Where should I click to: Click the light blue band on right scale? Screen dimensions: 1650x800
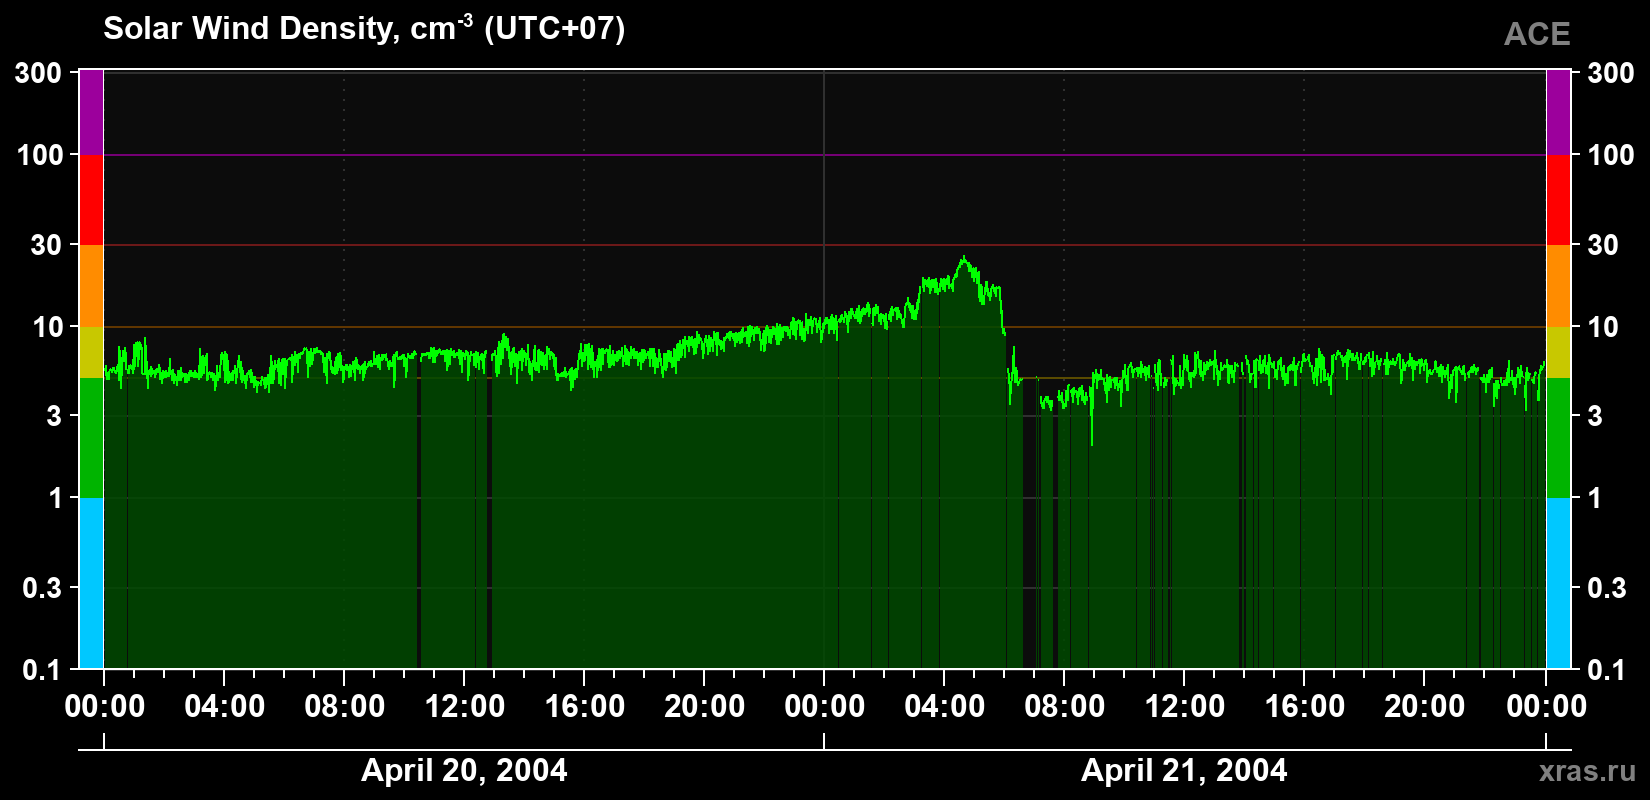click(x=1558, y=583)
